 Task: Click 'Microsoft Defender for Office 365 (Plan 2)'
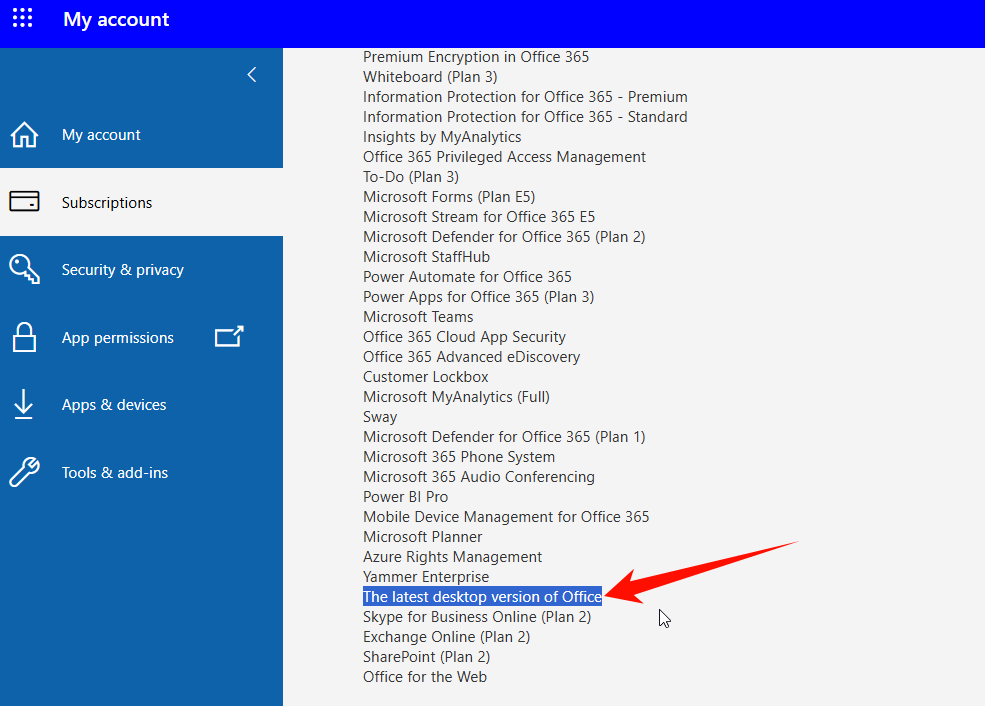pos(504,237)
